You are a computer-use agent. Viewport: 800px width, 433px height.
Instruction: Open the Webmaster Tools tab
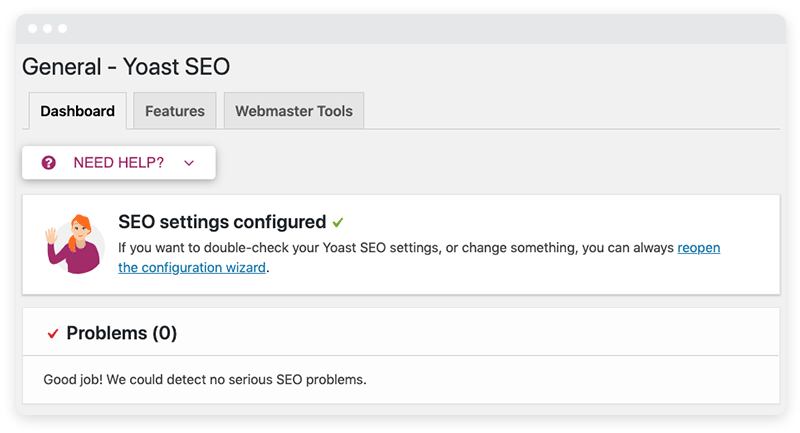pyautogui.click(x=294, y=111)
